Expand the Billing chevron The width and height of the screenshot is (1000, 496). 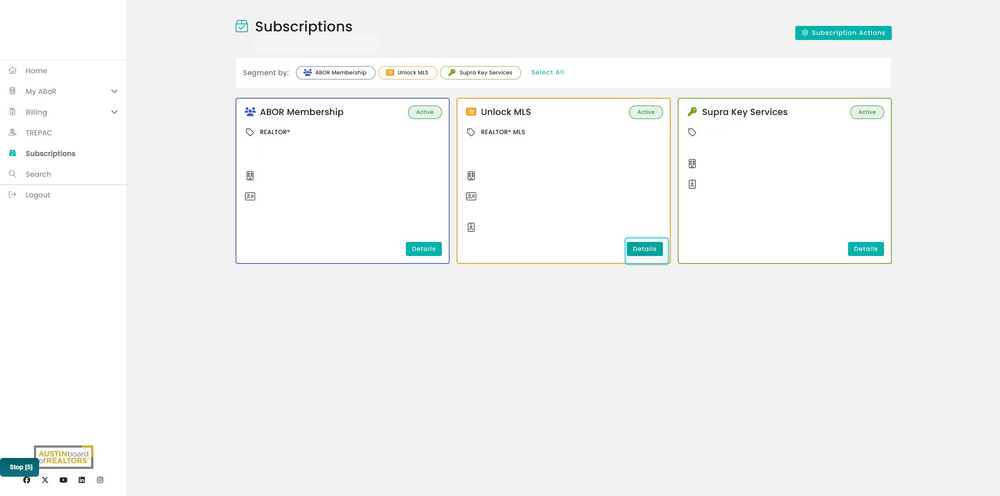click(x=114, y=112)
